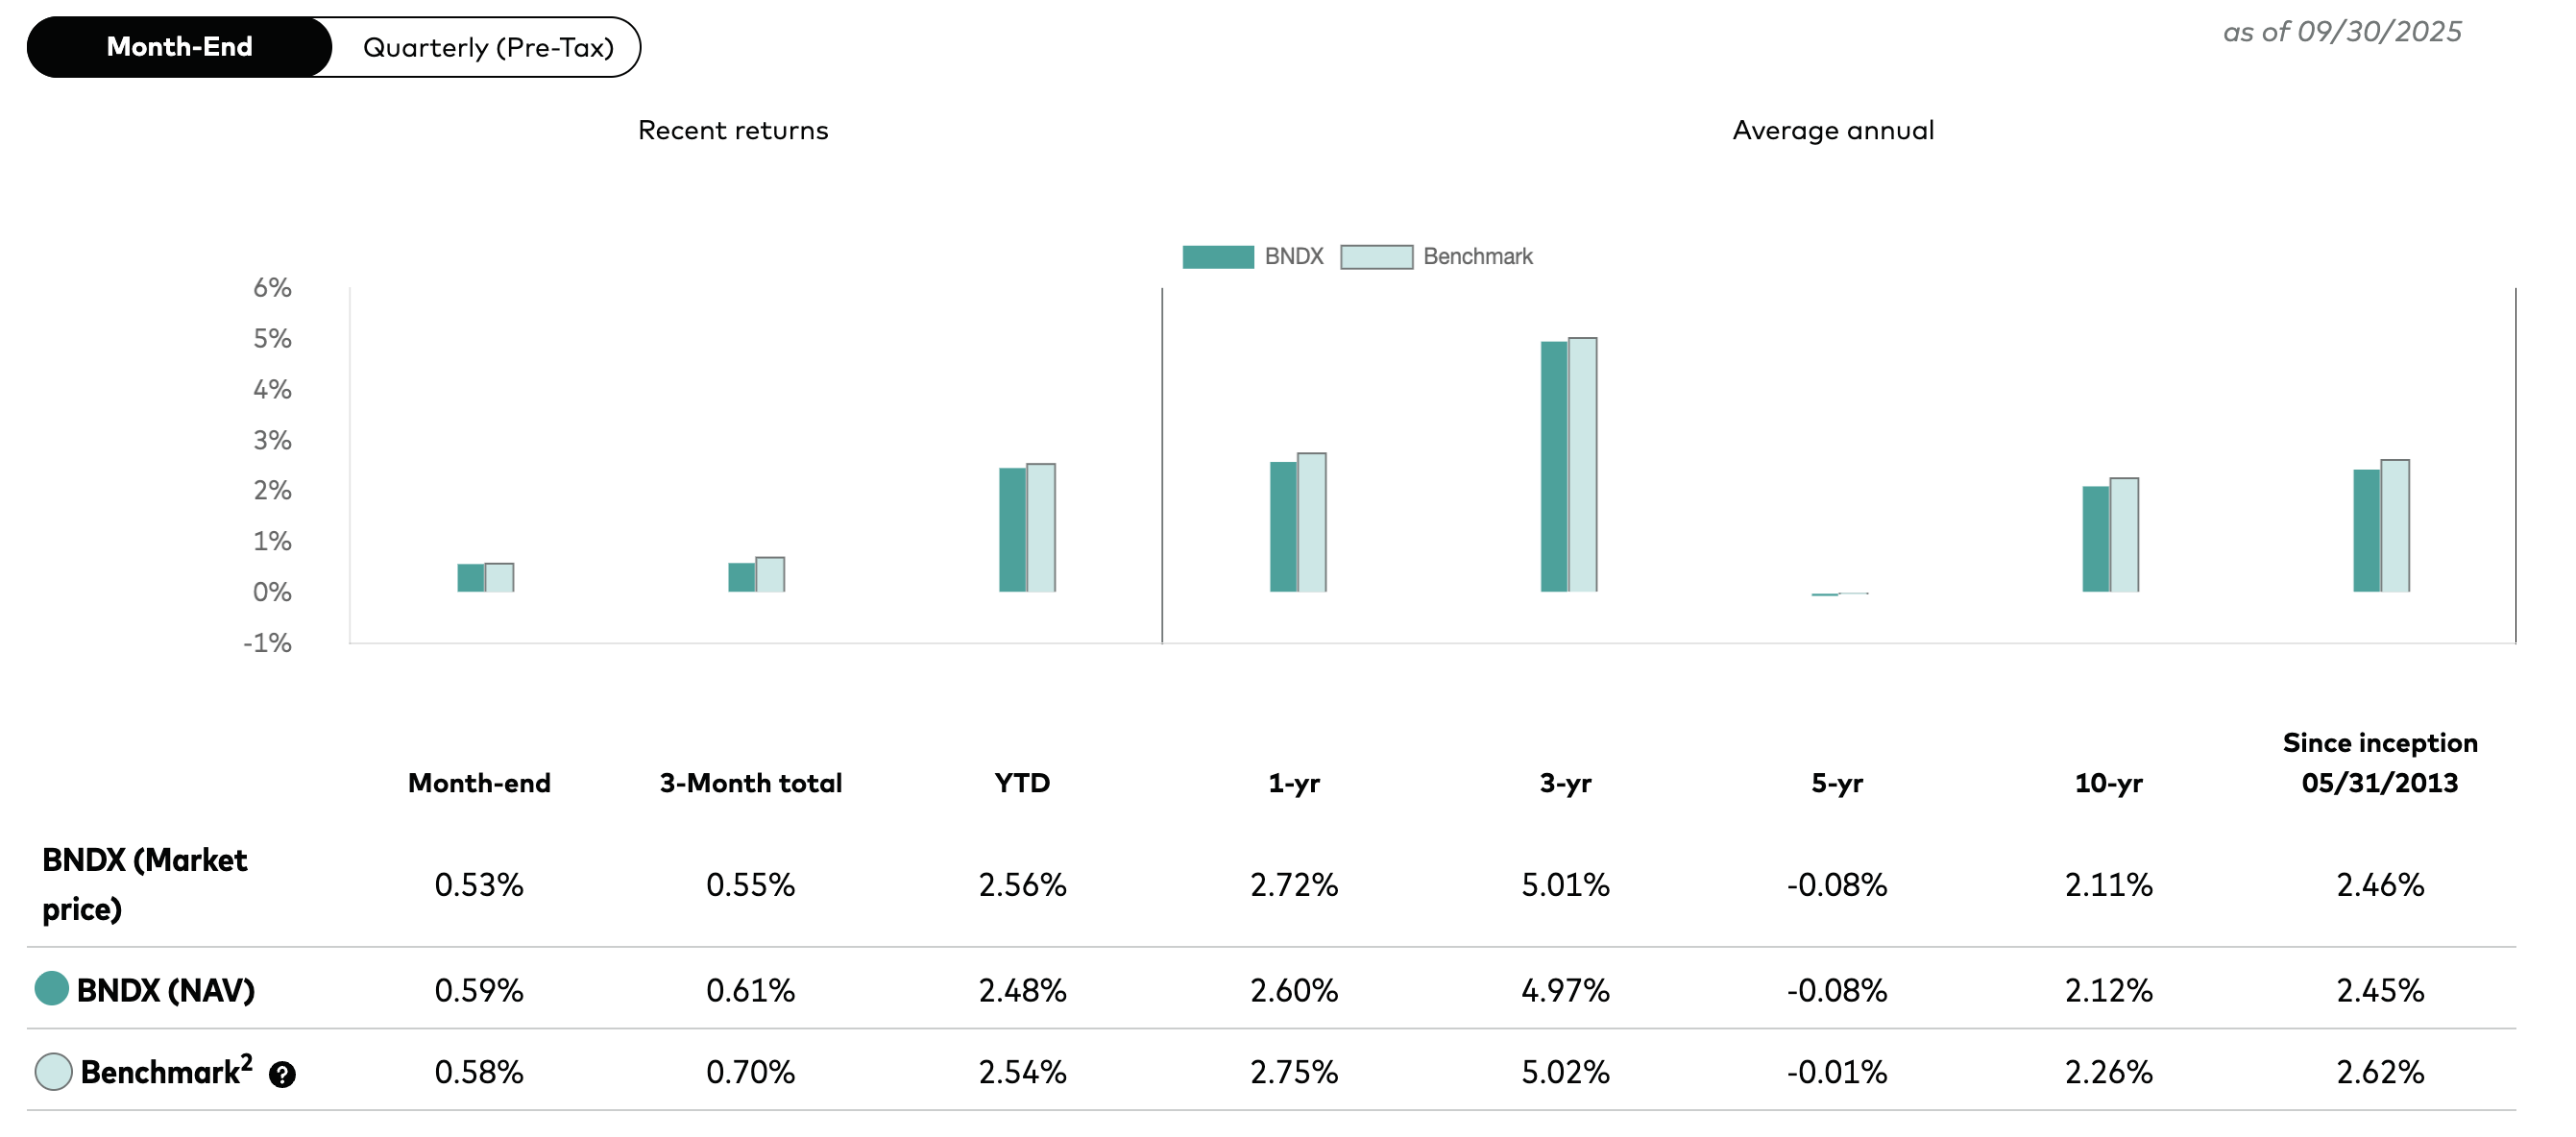Click the since inception Benchmark bar

pyautogui.click(x=2394, y=526)
